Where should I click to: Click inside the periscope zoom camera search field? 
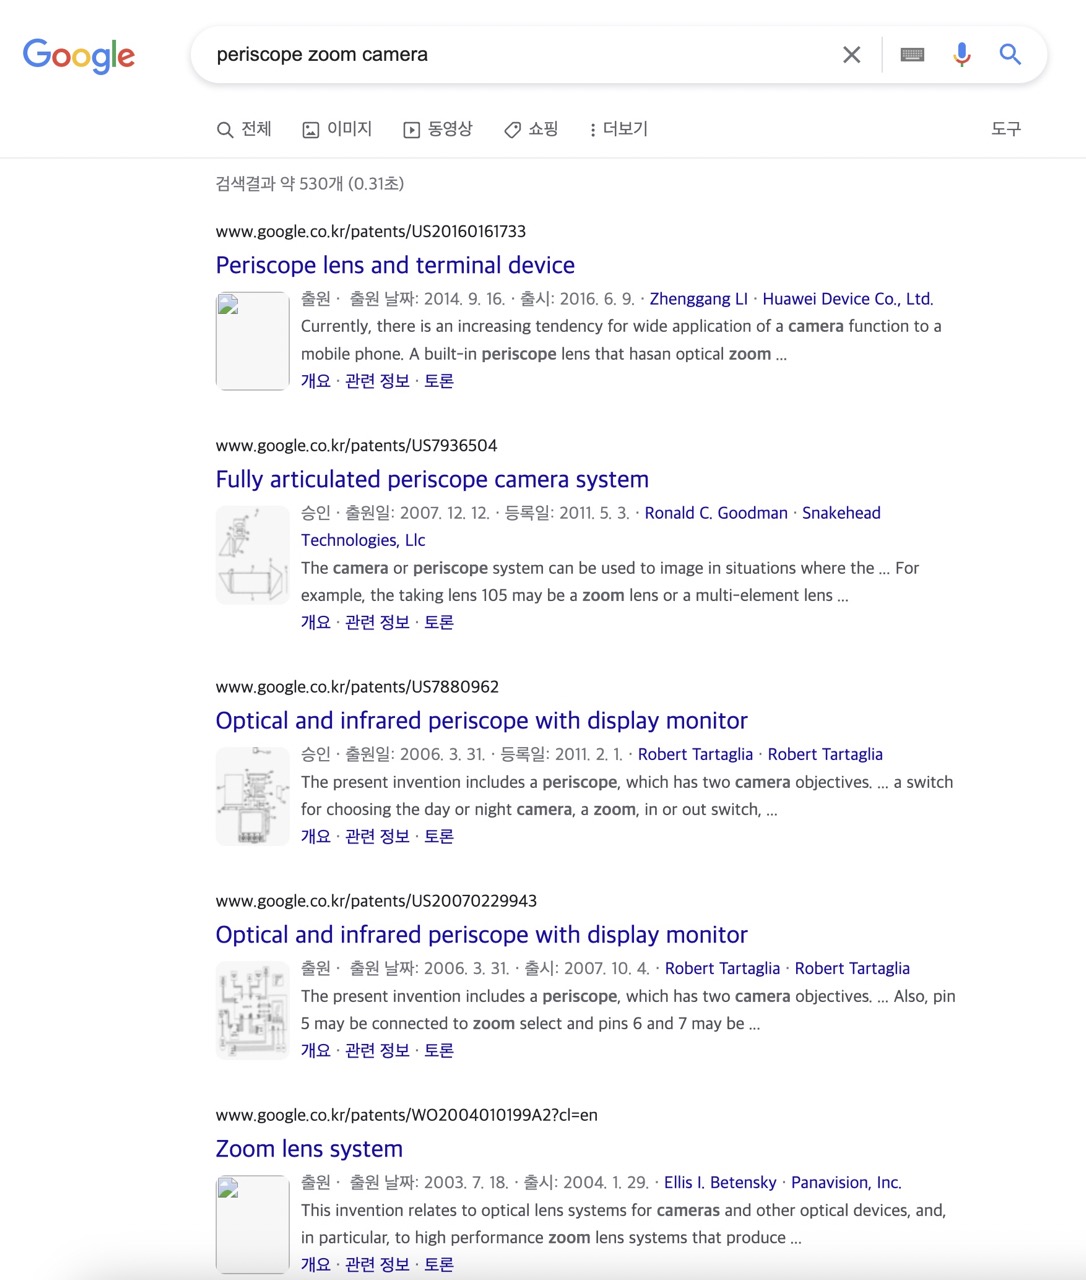coord(520,55)
